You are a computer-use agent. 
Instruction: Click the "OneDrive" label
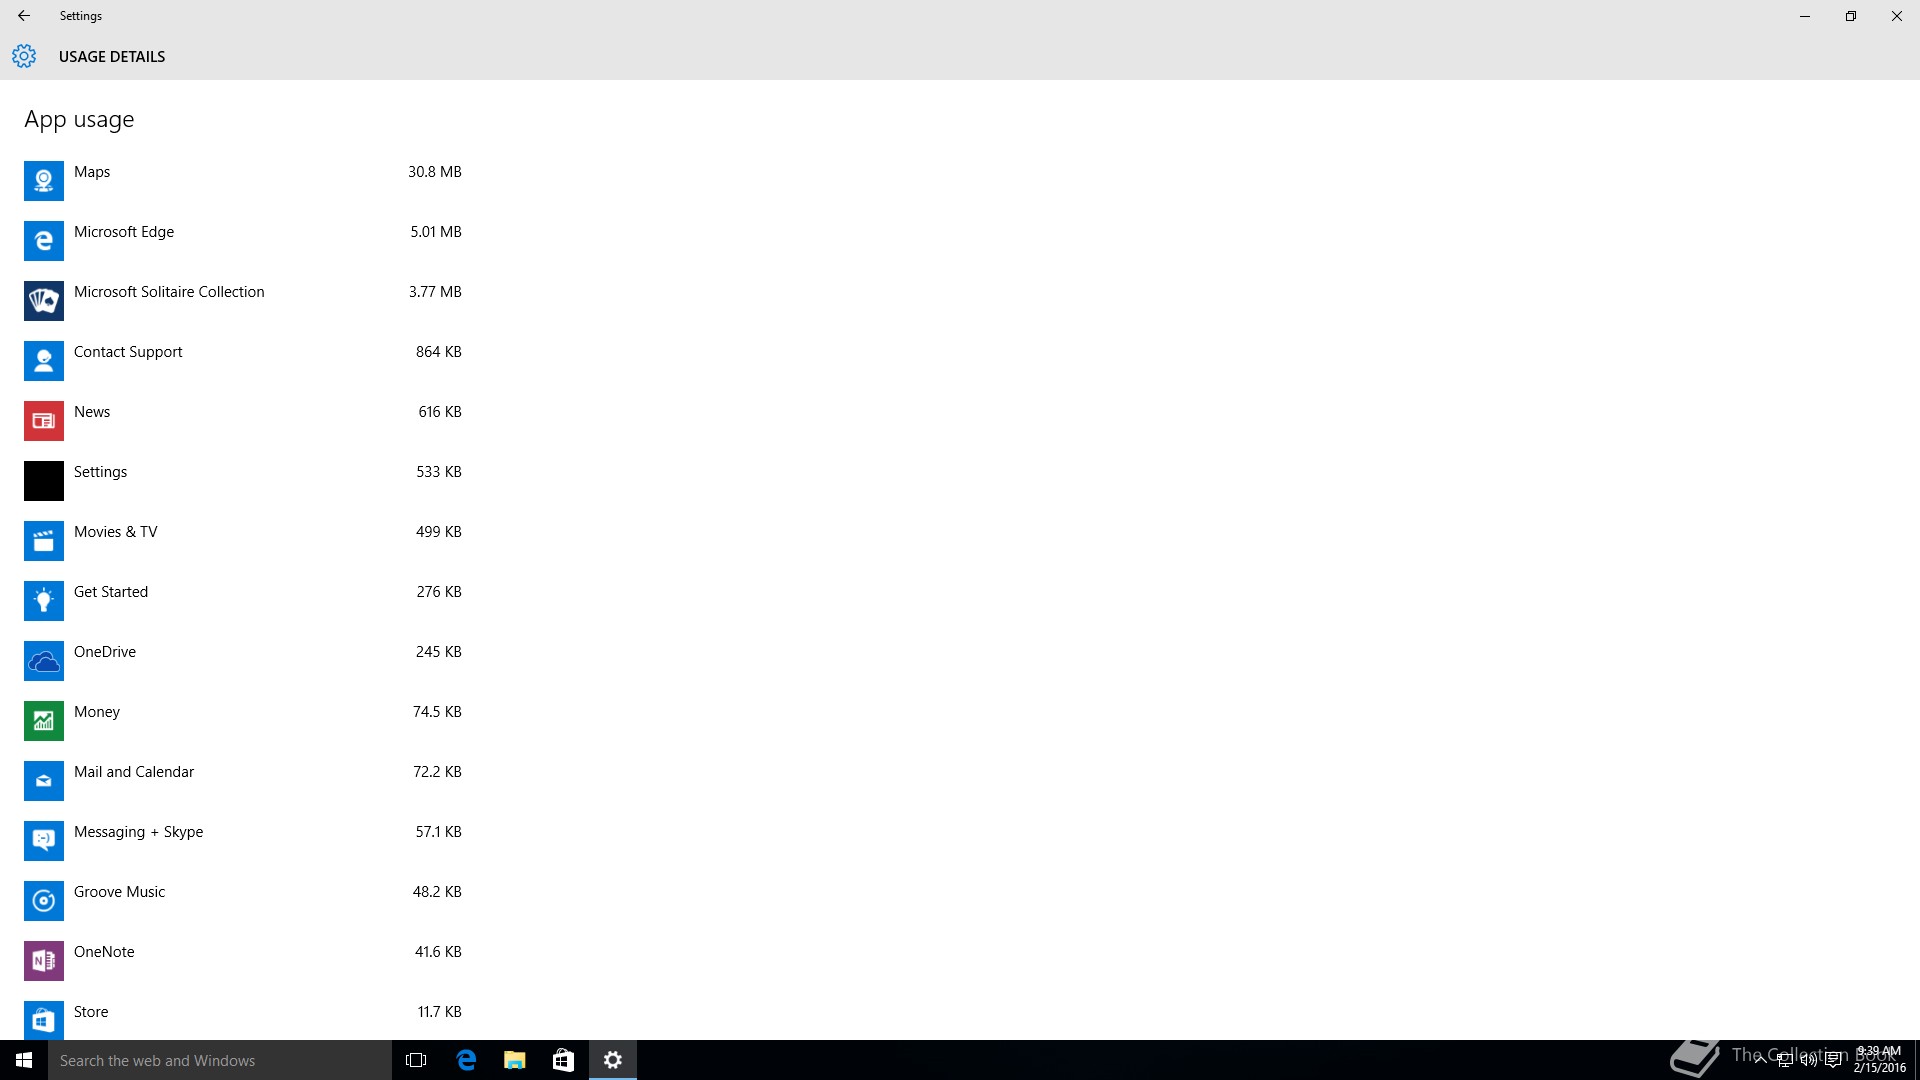tap(105, 652)
